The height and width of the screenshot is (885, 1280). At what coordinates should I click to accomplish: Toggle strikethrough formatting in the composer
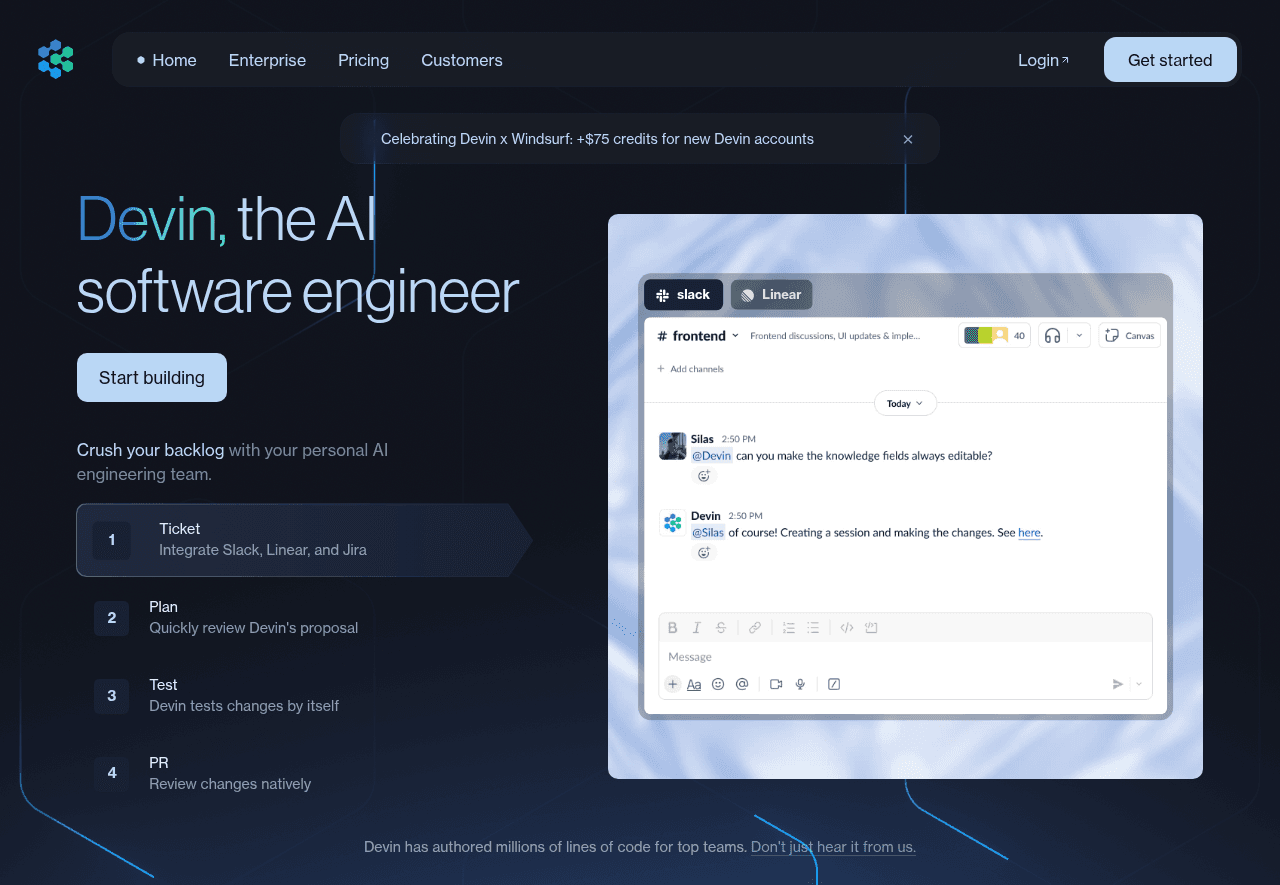pos(721,628)
